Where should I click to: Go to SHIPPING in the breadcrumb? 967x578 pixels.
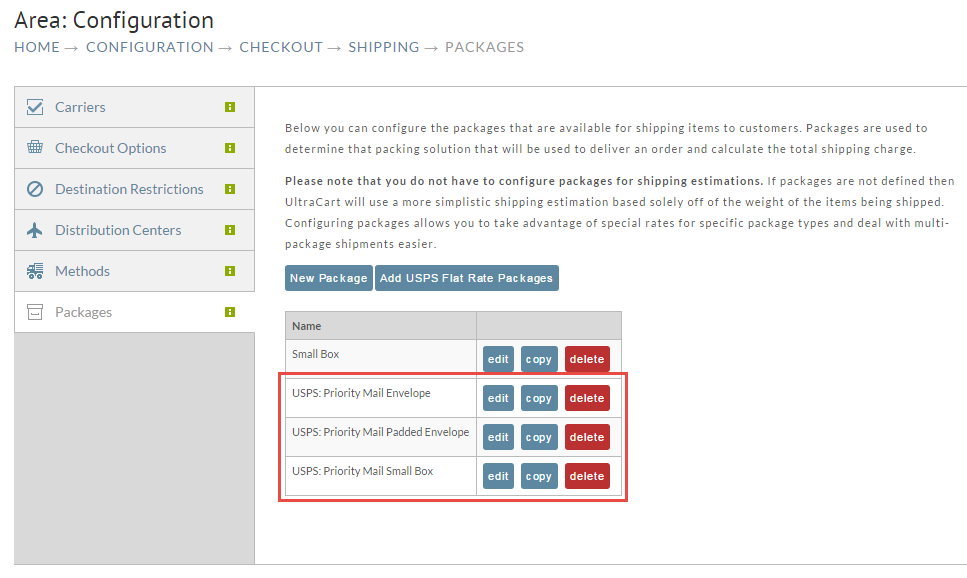[x=384, y=47]
